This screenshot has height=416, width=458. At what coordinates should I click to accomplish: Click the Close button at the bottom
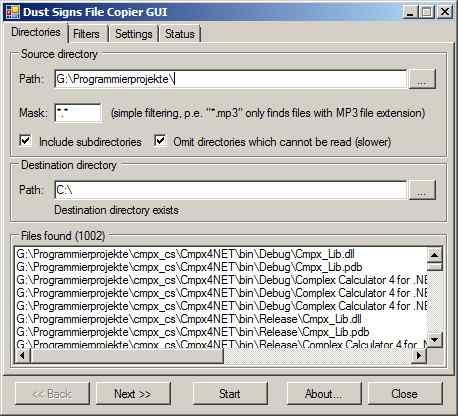pos(405,394)
